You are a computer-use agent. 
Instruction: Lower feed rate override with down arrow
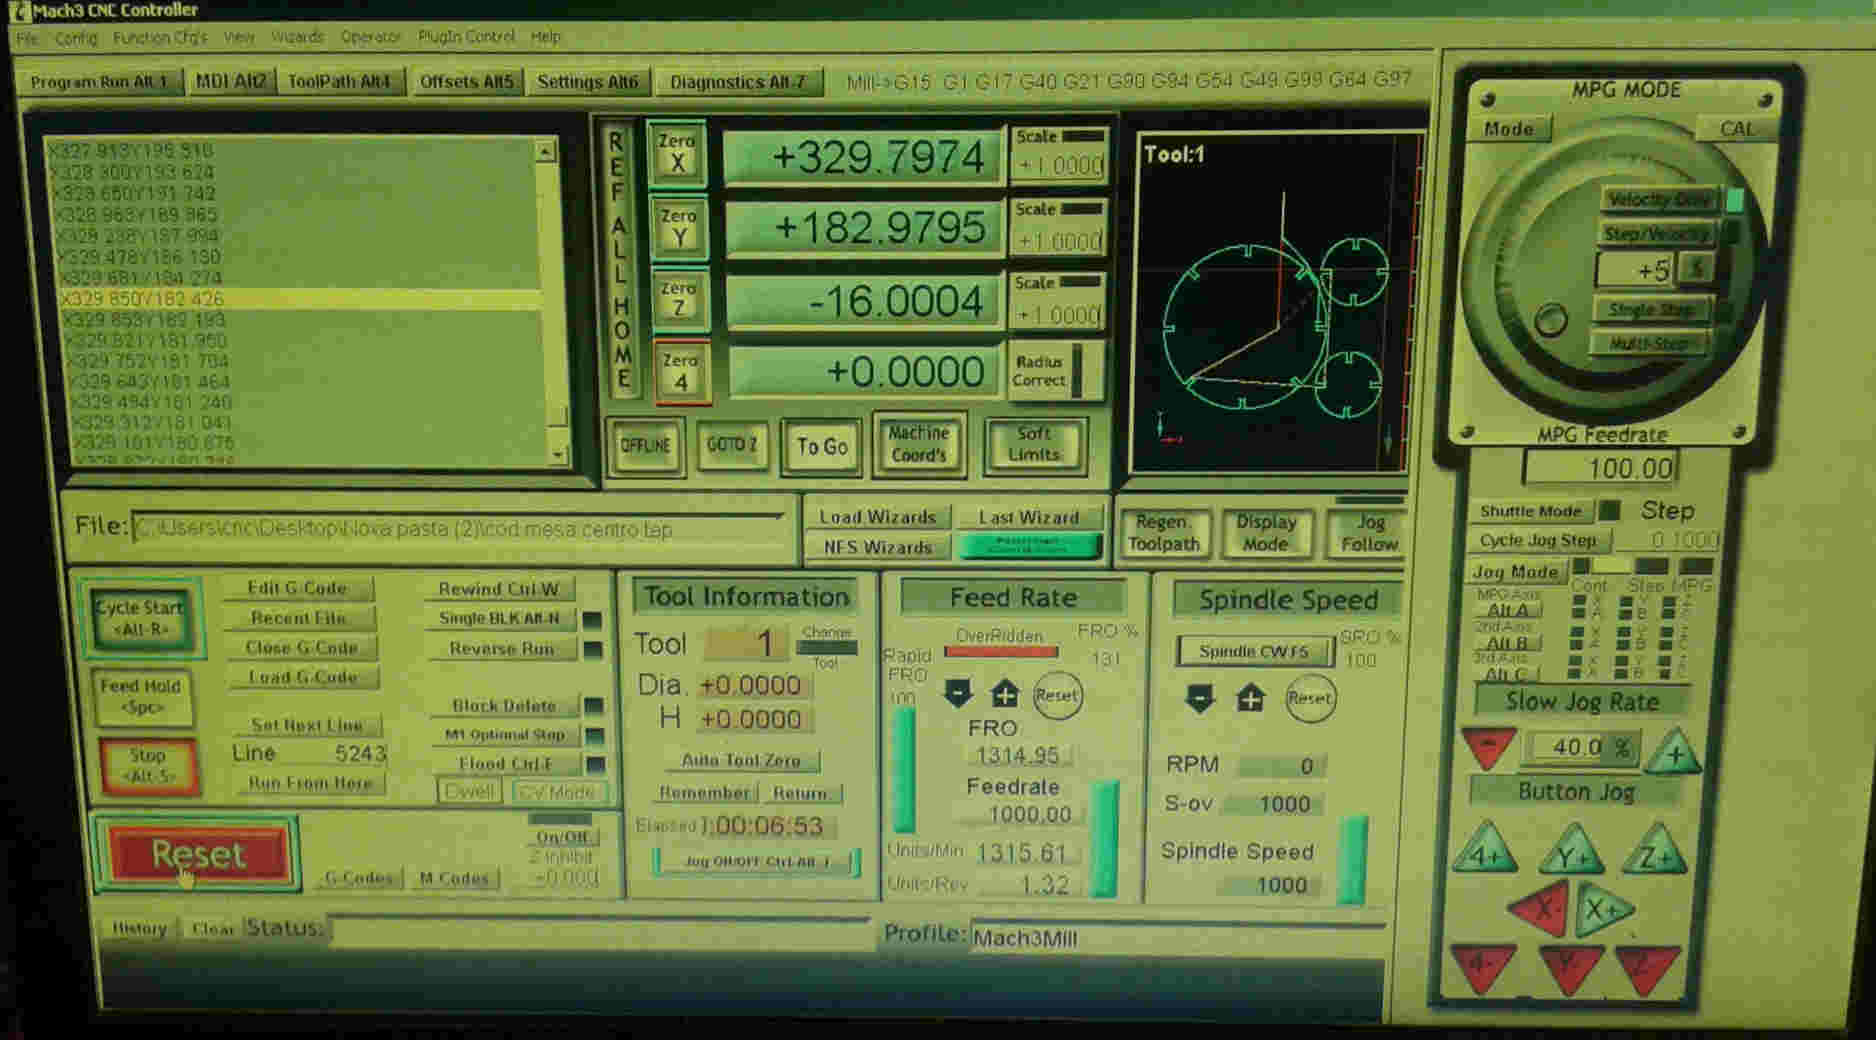coord(958,693)
